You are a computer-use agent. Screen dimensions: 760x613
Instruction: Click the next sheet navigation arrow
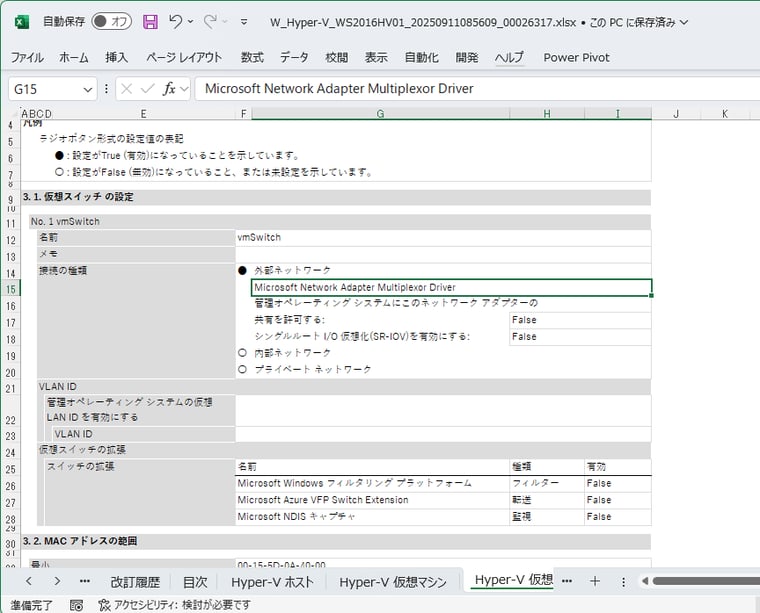pyautogui.click(x=56, y=581)
